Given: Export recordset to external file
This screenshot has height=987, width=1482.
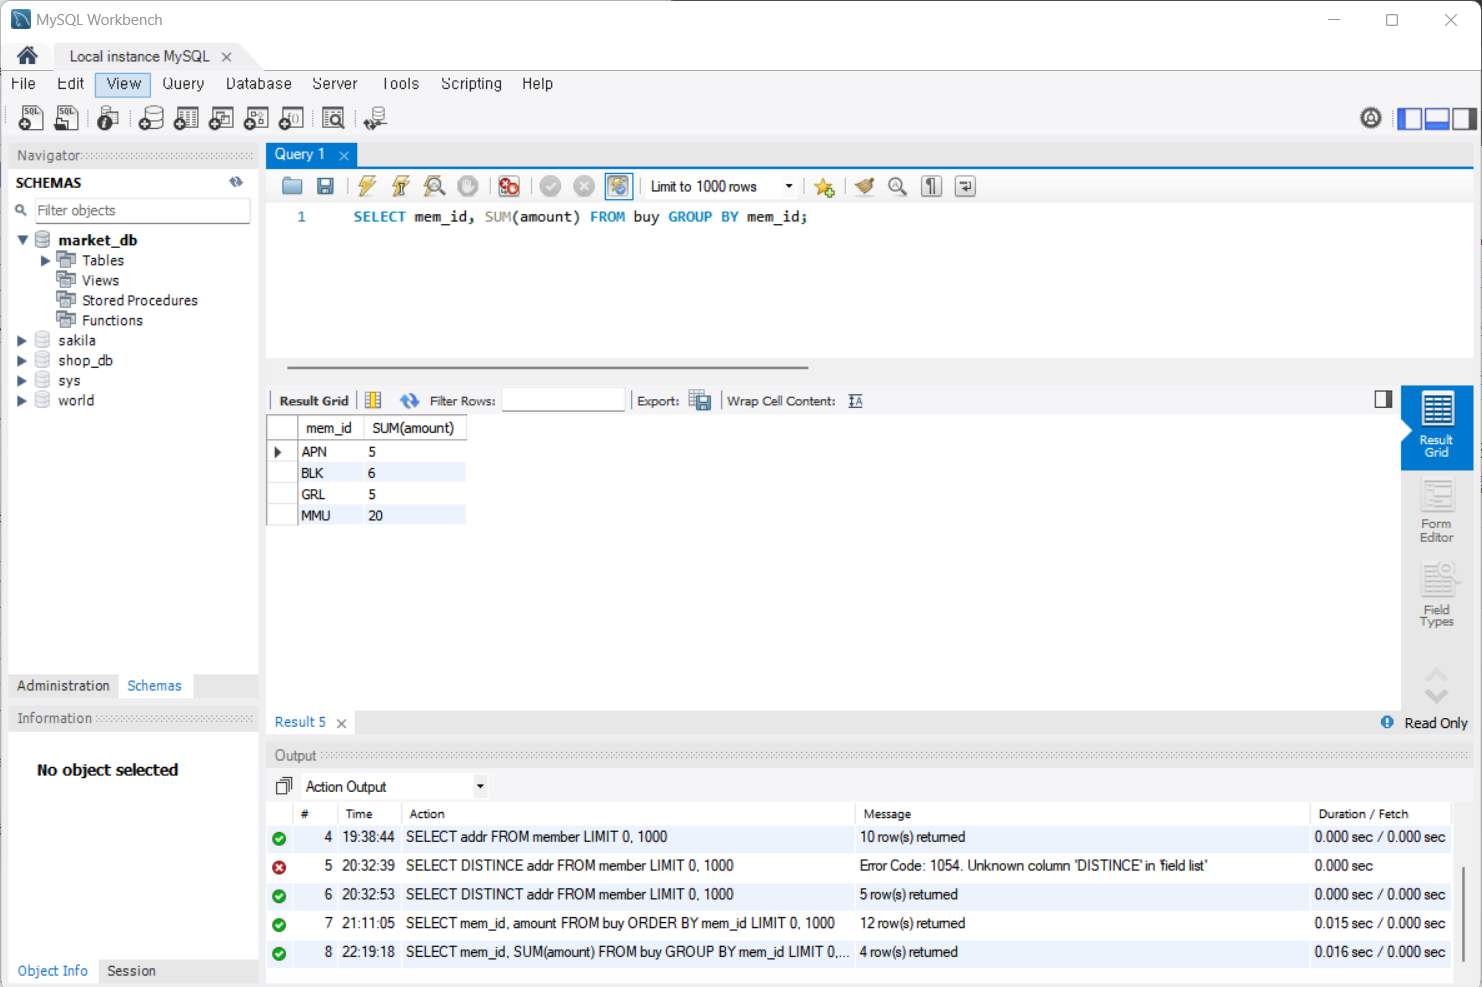Looking at the screenshot, I should pyautogui.click(x=700, y=401).
